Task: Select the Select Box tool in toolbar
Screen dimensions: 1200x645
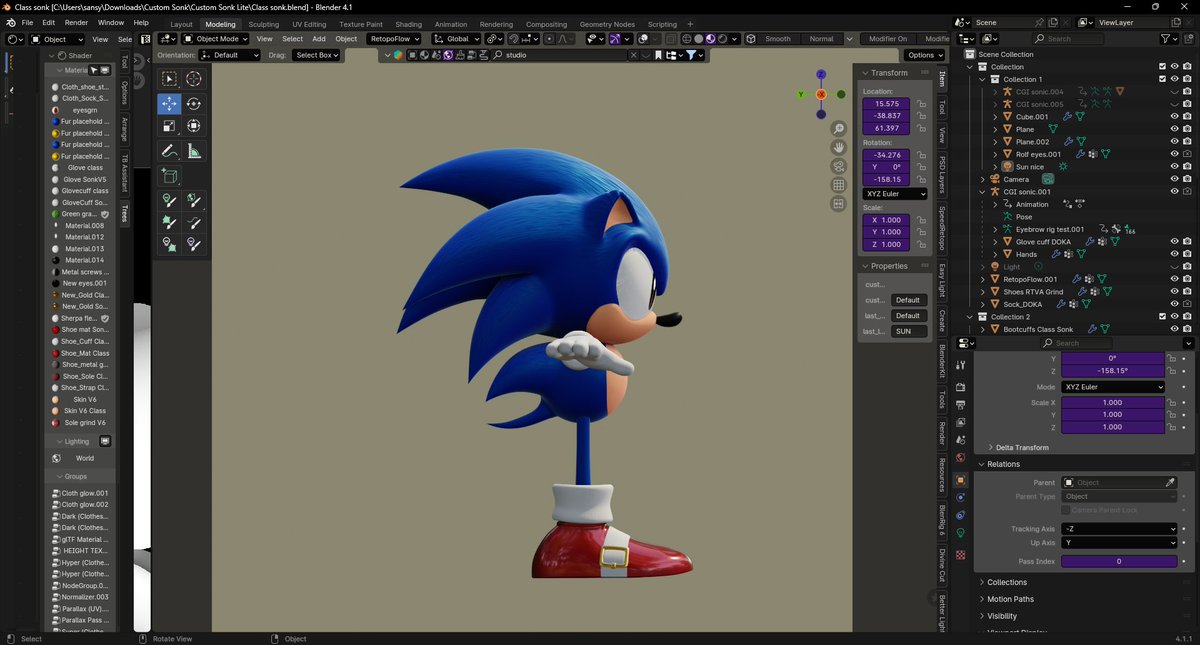Action: [169, 79]
